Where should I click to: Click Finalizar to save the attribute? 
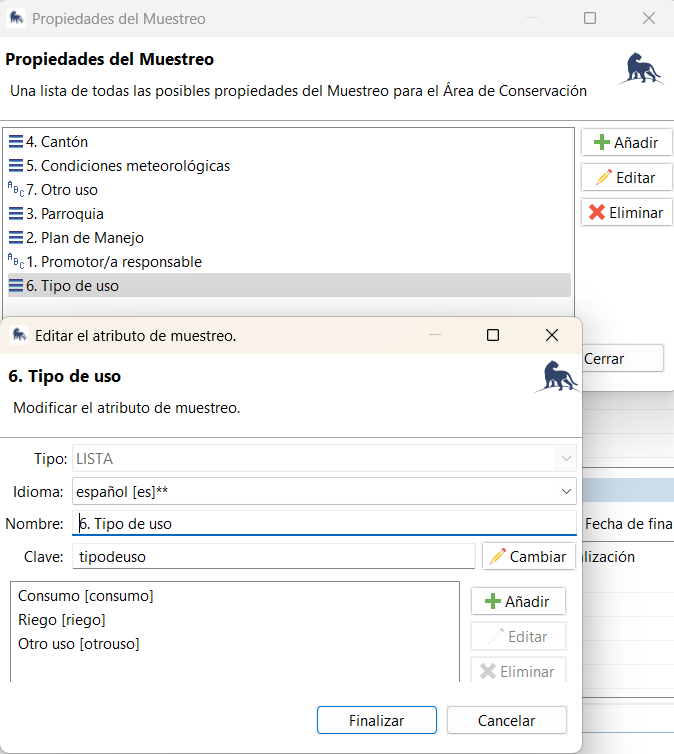coord(377,720)
